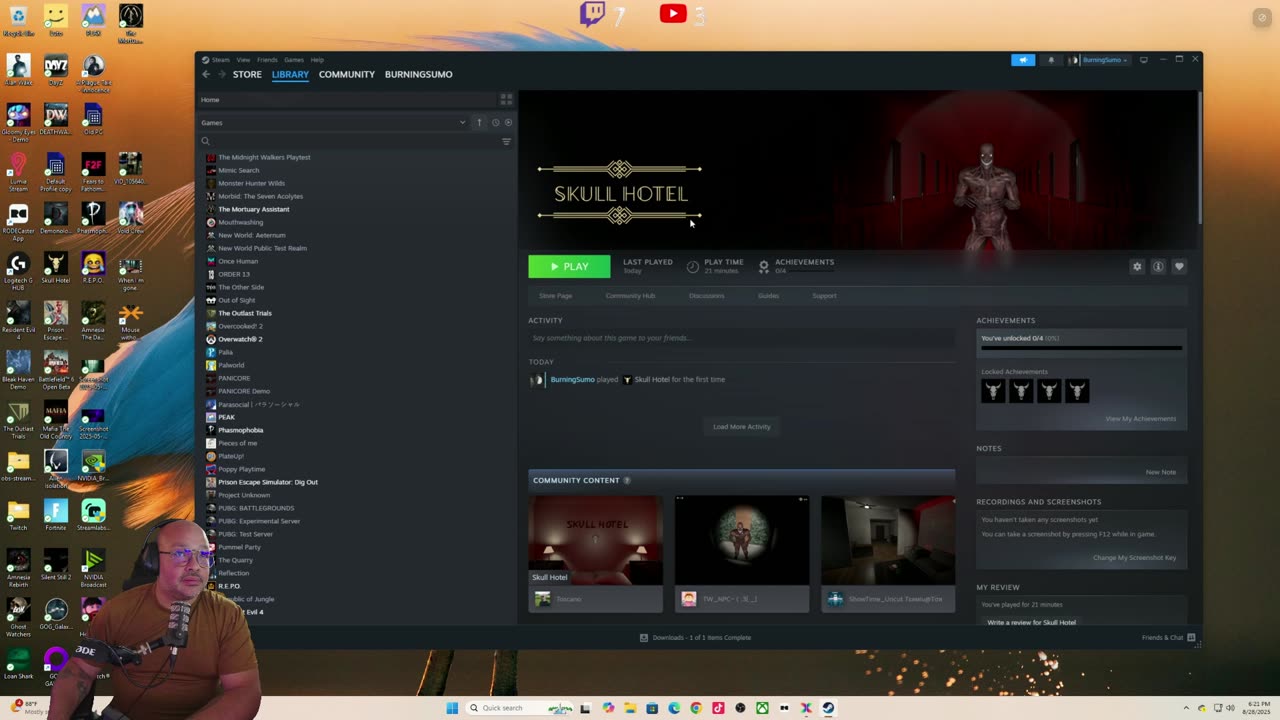Go back with the Steam back arrow
Image resolution: width=1280 pixels, height=720 pixels.
[x=206, y=74]
